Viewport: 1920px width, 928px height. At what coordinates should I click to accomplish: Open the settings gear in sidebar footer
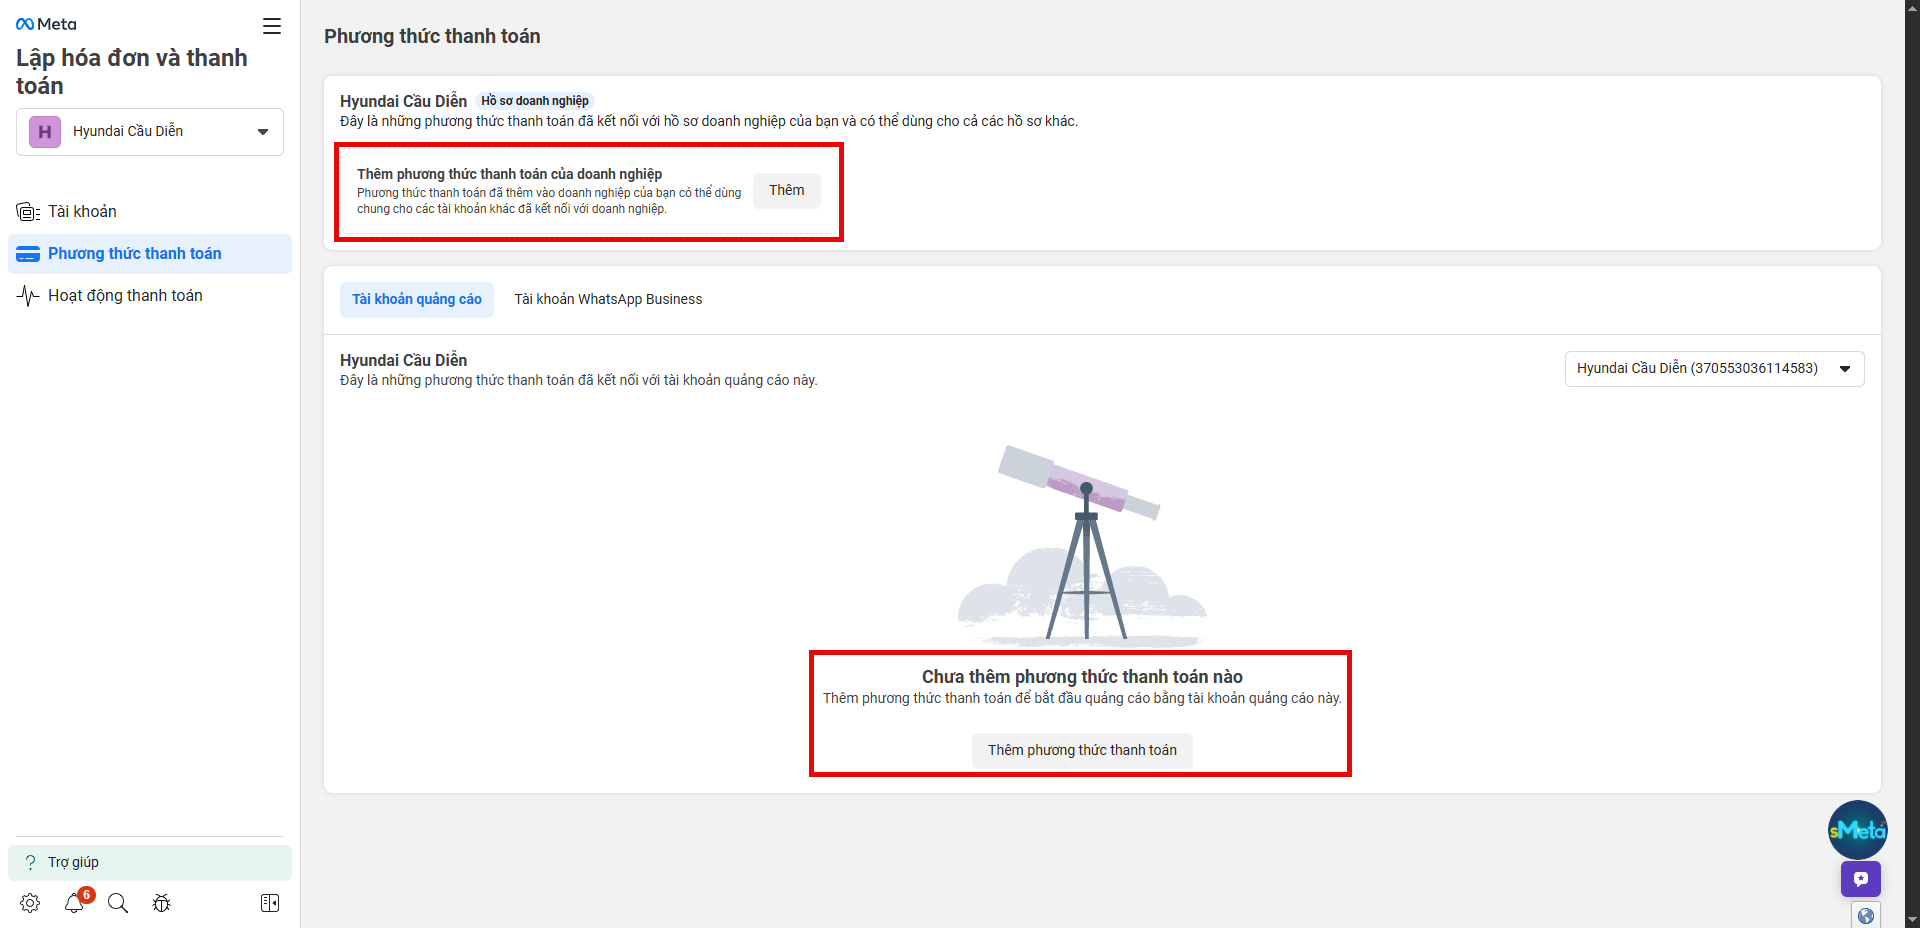(x=30, y=903)
